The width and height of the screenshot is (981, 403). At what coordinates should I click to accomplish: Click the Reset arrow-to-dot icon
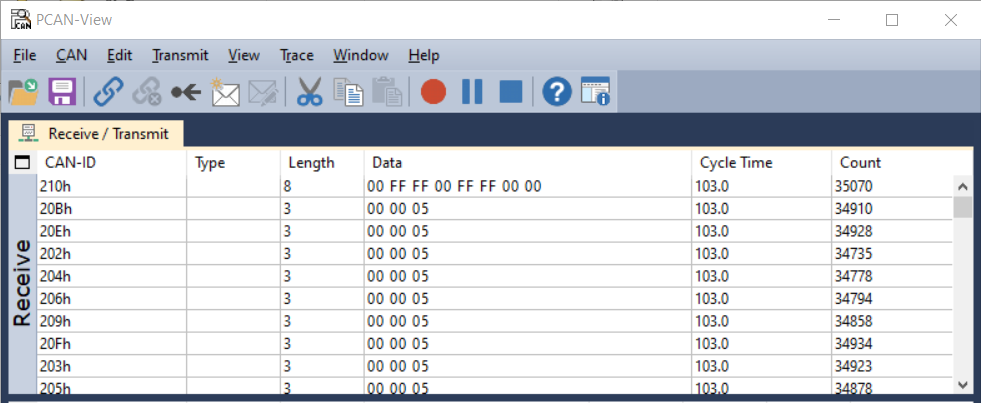(186, 92)
